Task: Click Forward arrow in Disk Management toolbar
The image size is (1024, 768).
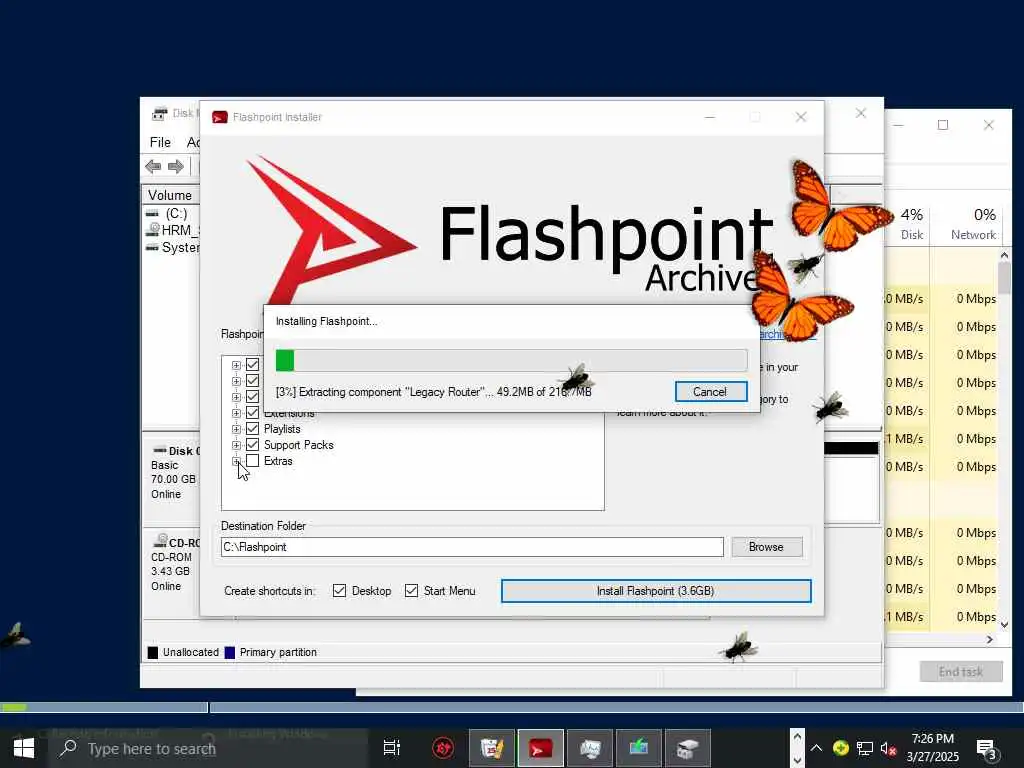Action: [176, 167]
